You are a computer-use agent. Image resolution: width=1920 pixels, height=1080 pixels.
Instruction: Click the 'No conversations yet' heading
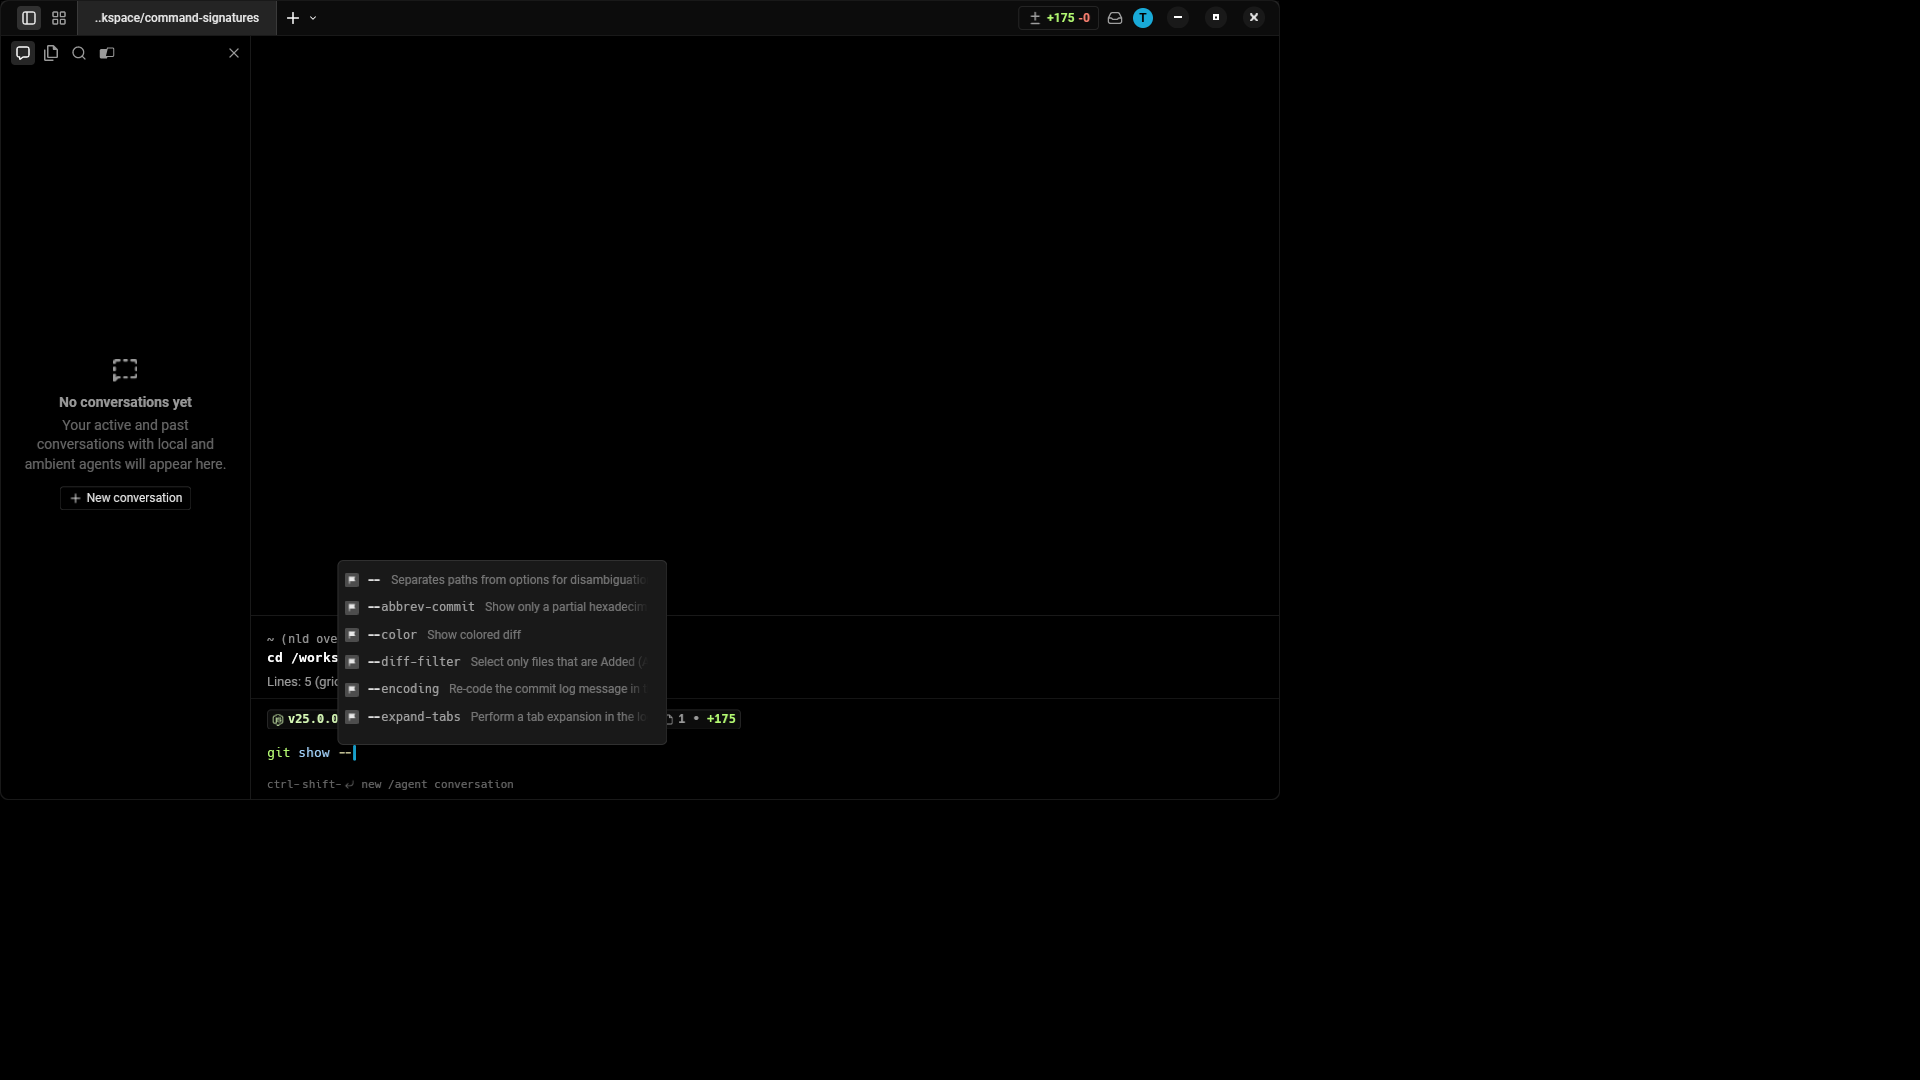[x=125, y=402]
